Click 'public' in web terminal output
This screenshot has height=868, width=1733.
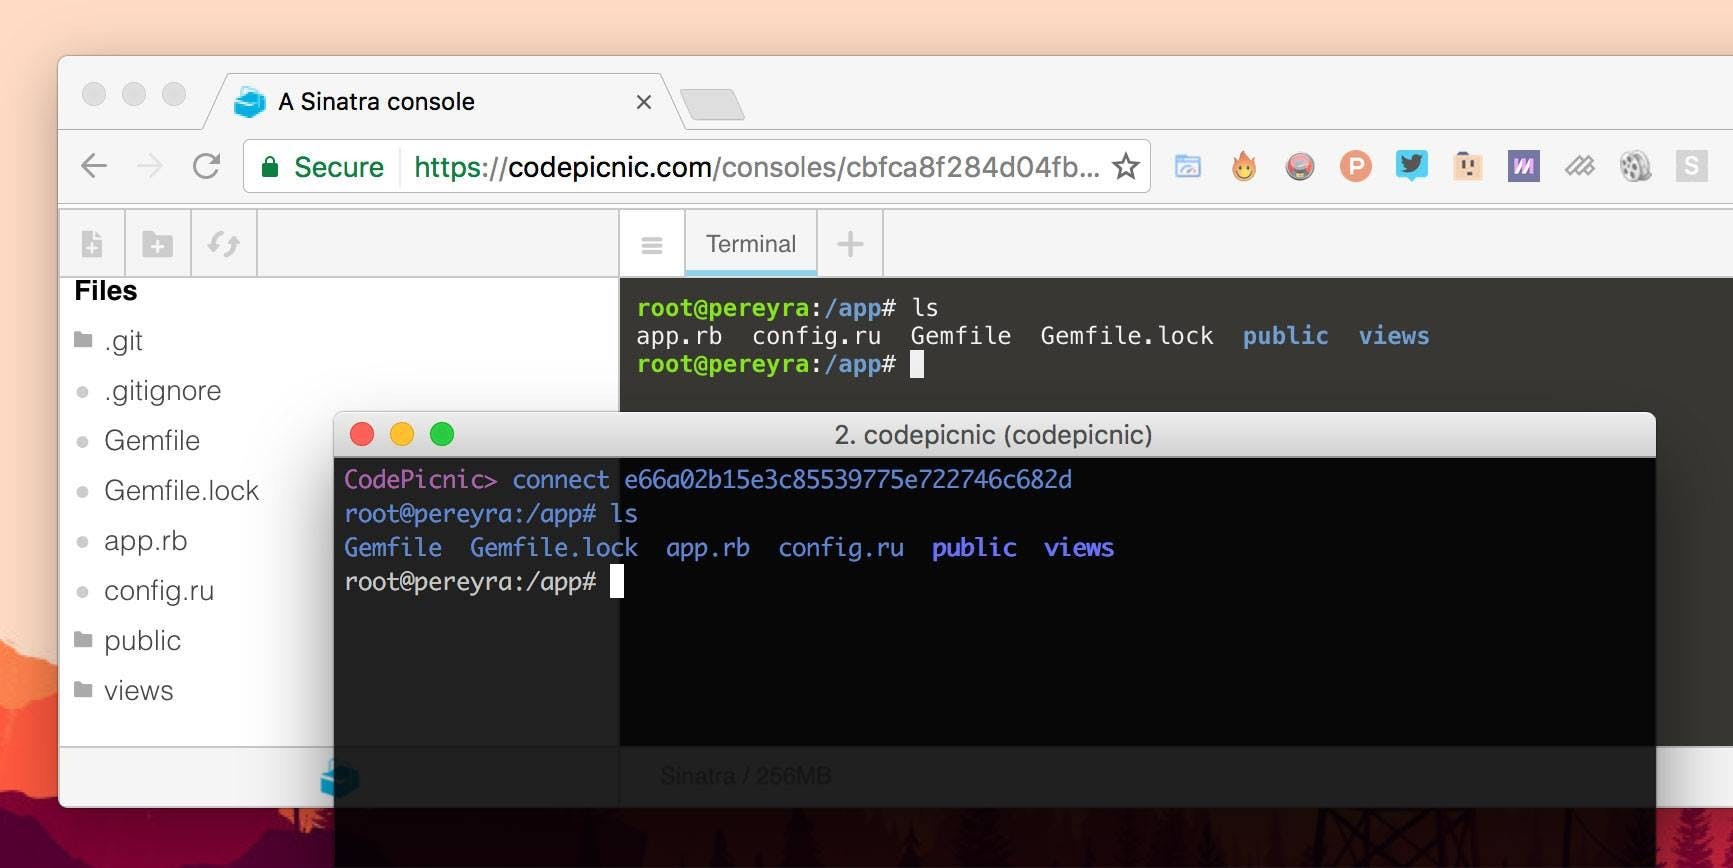coord(1286,336)
